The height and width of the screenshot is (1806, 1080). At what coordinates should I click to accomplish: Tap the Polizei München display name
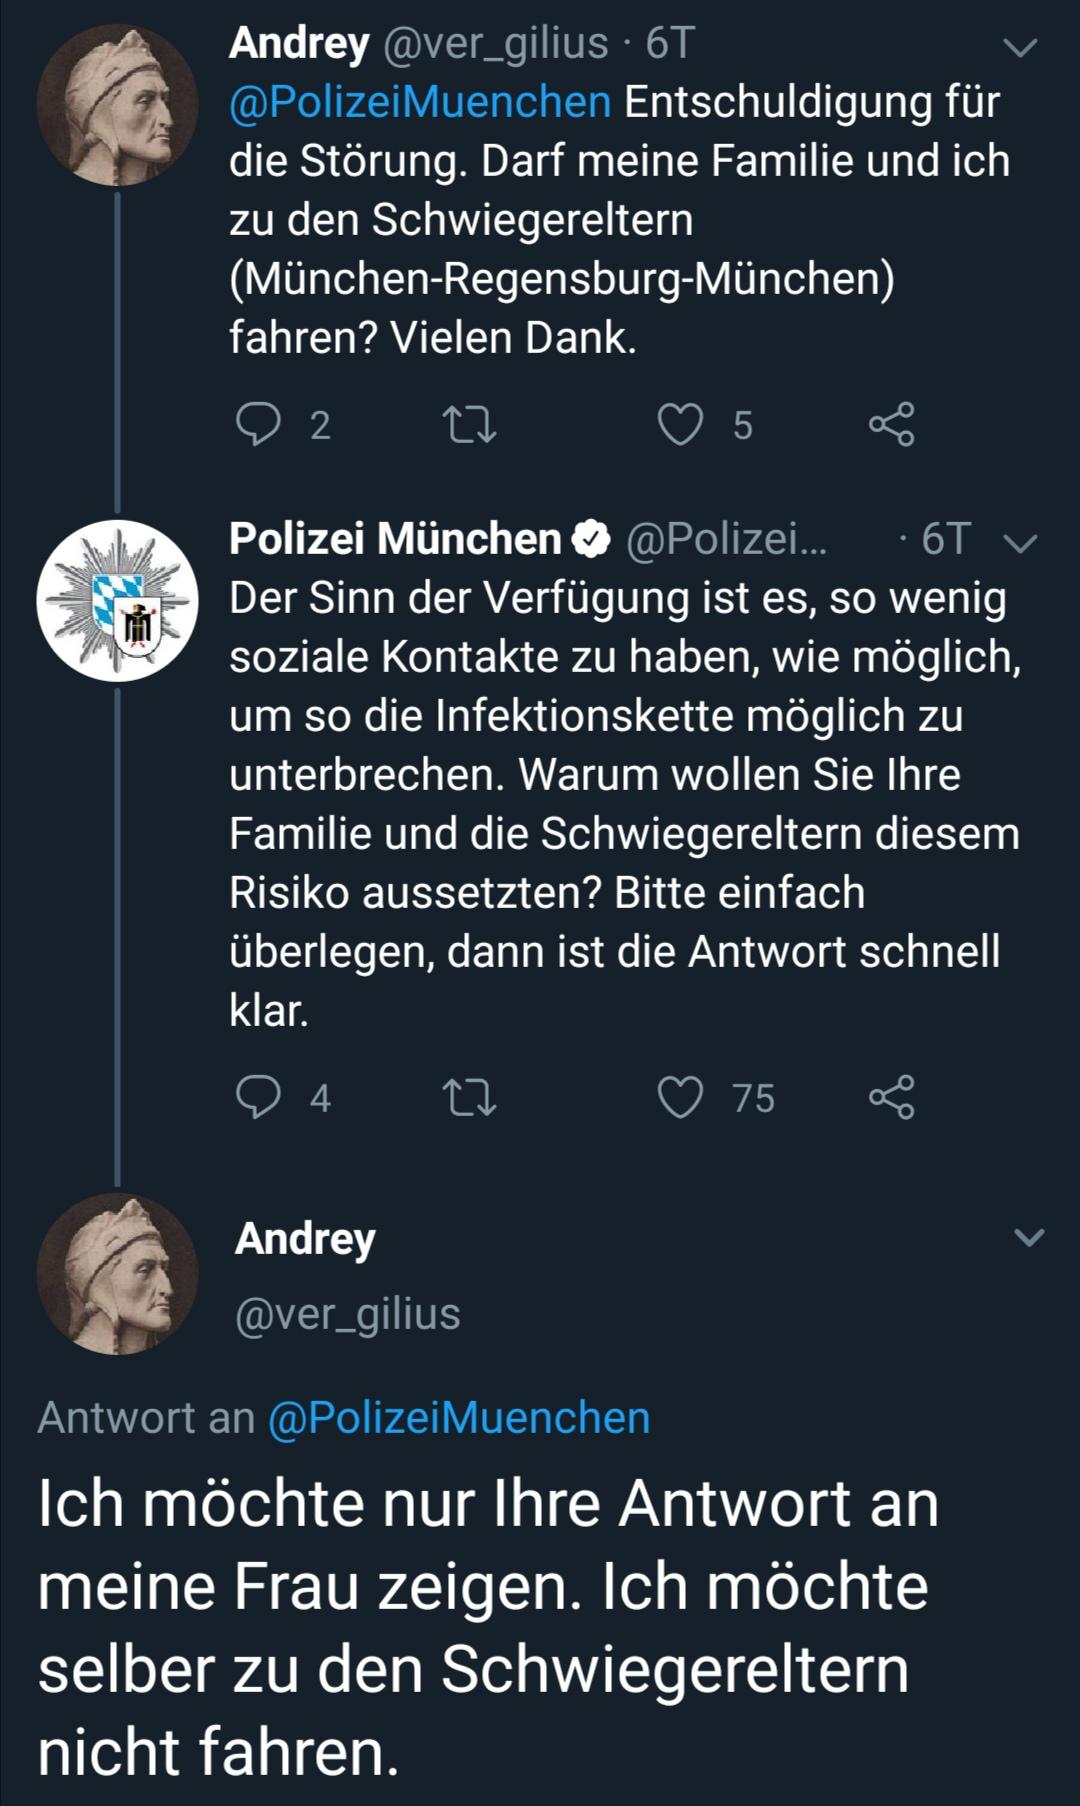click(395, 539)
